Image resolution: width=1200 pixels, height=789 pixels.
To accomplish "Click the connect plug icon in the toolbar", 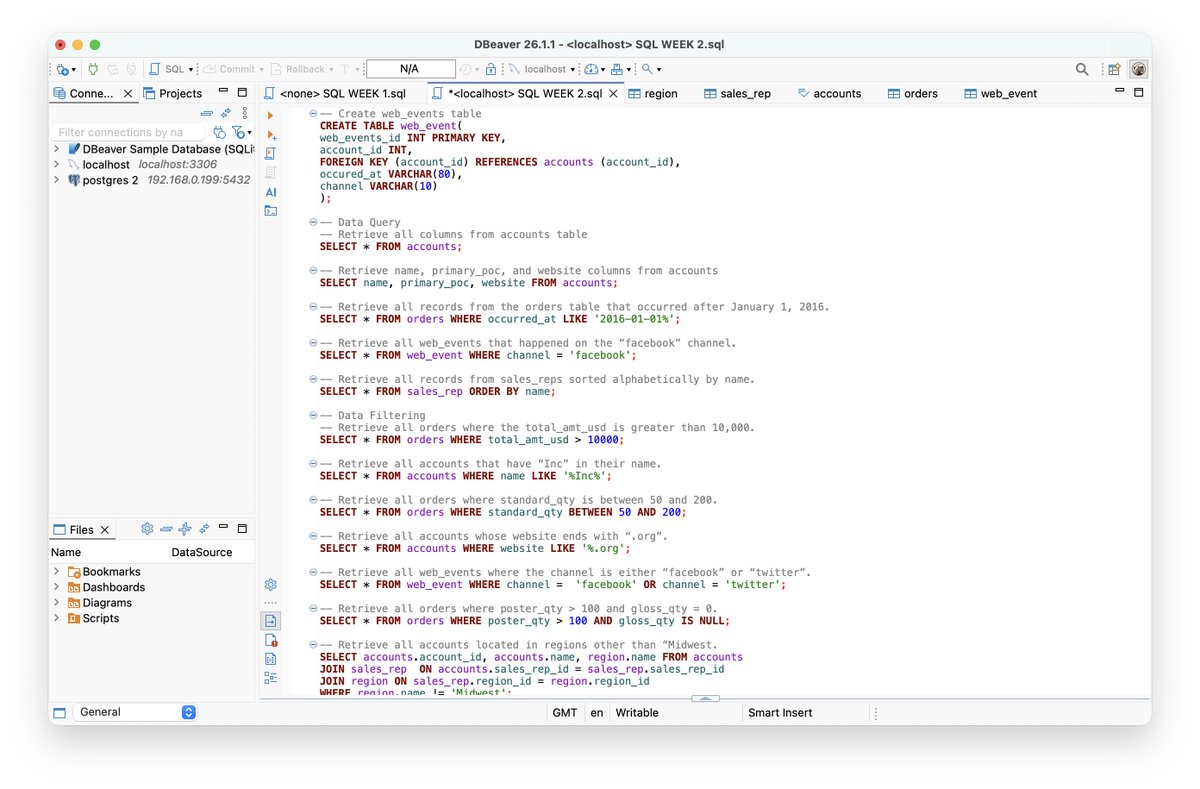I will pos(93,69).
